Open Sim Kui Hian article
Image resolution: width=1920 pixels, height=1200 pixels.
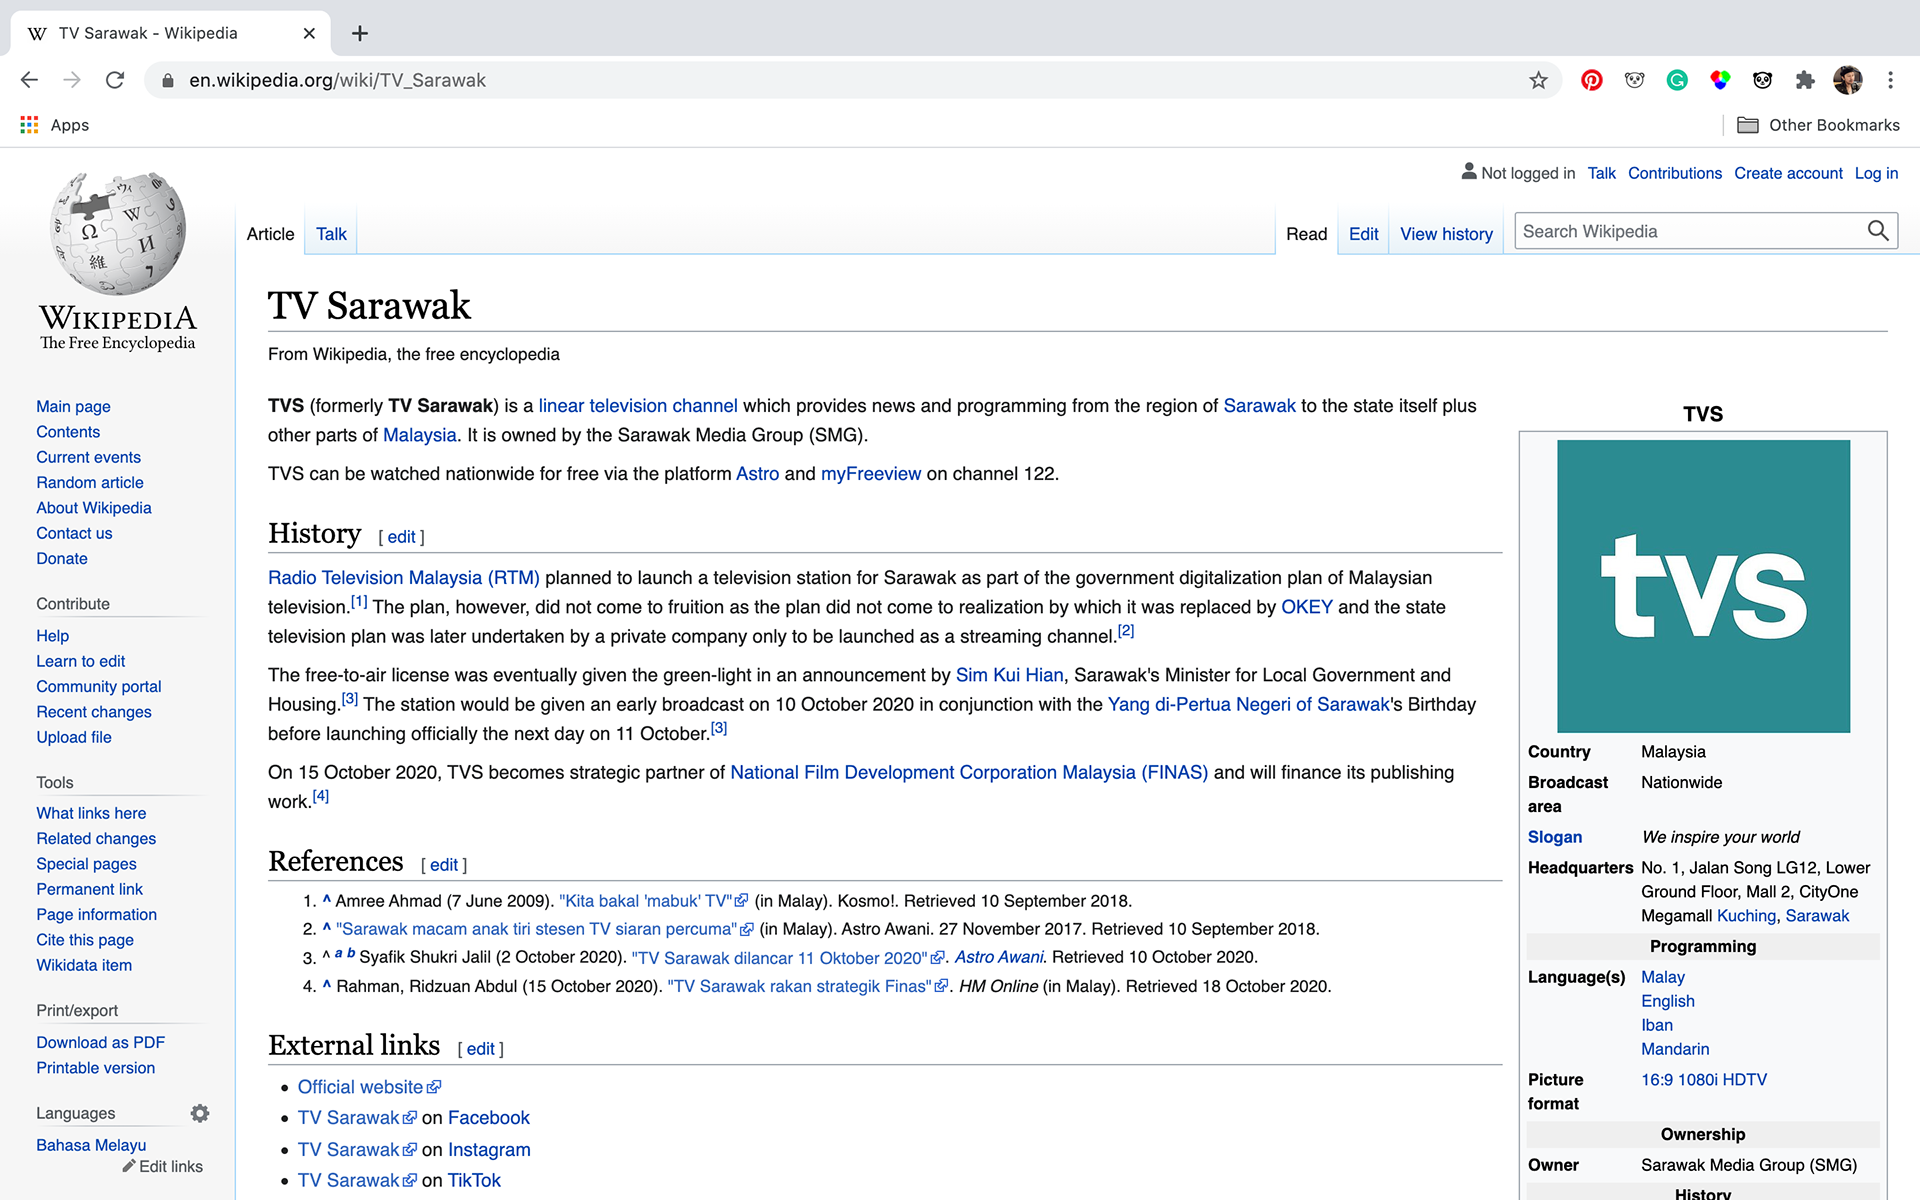coord(1009,675)
